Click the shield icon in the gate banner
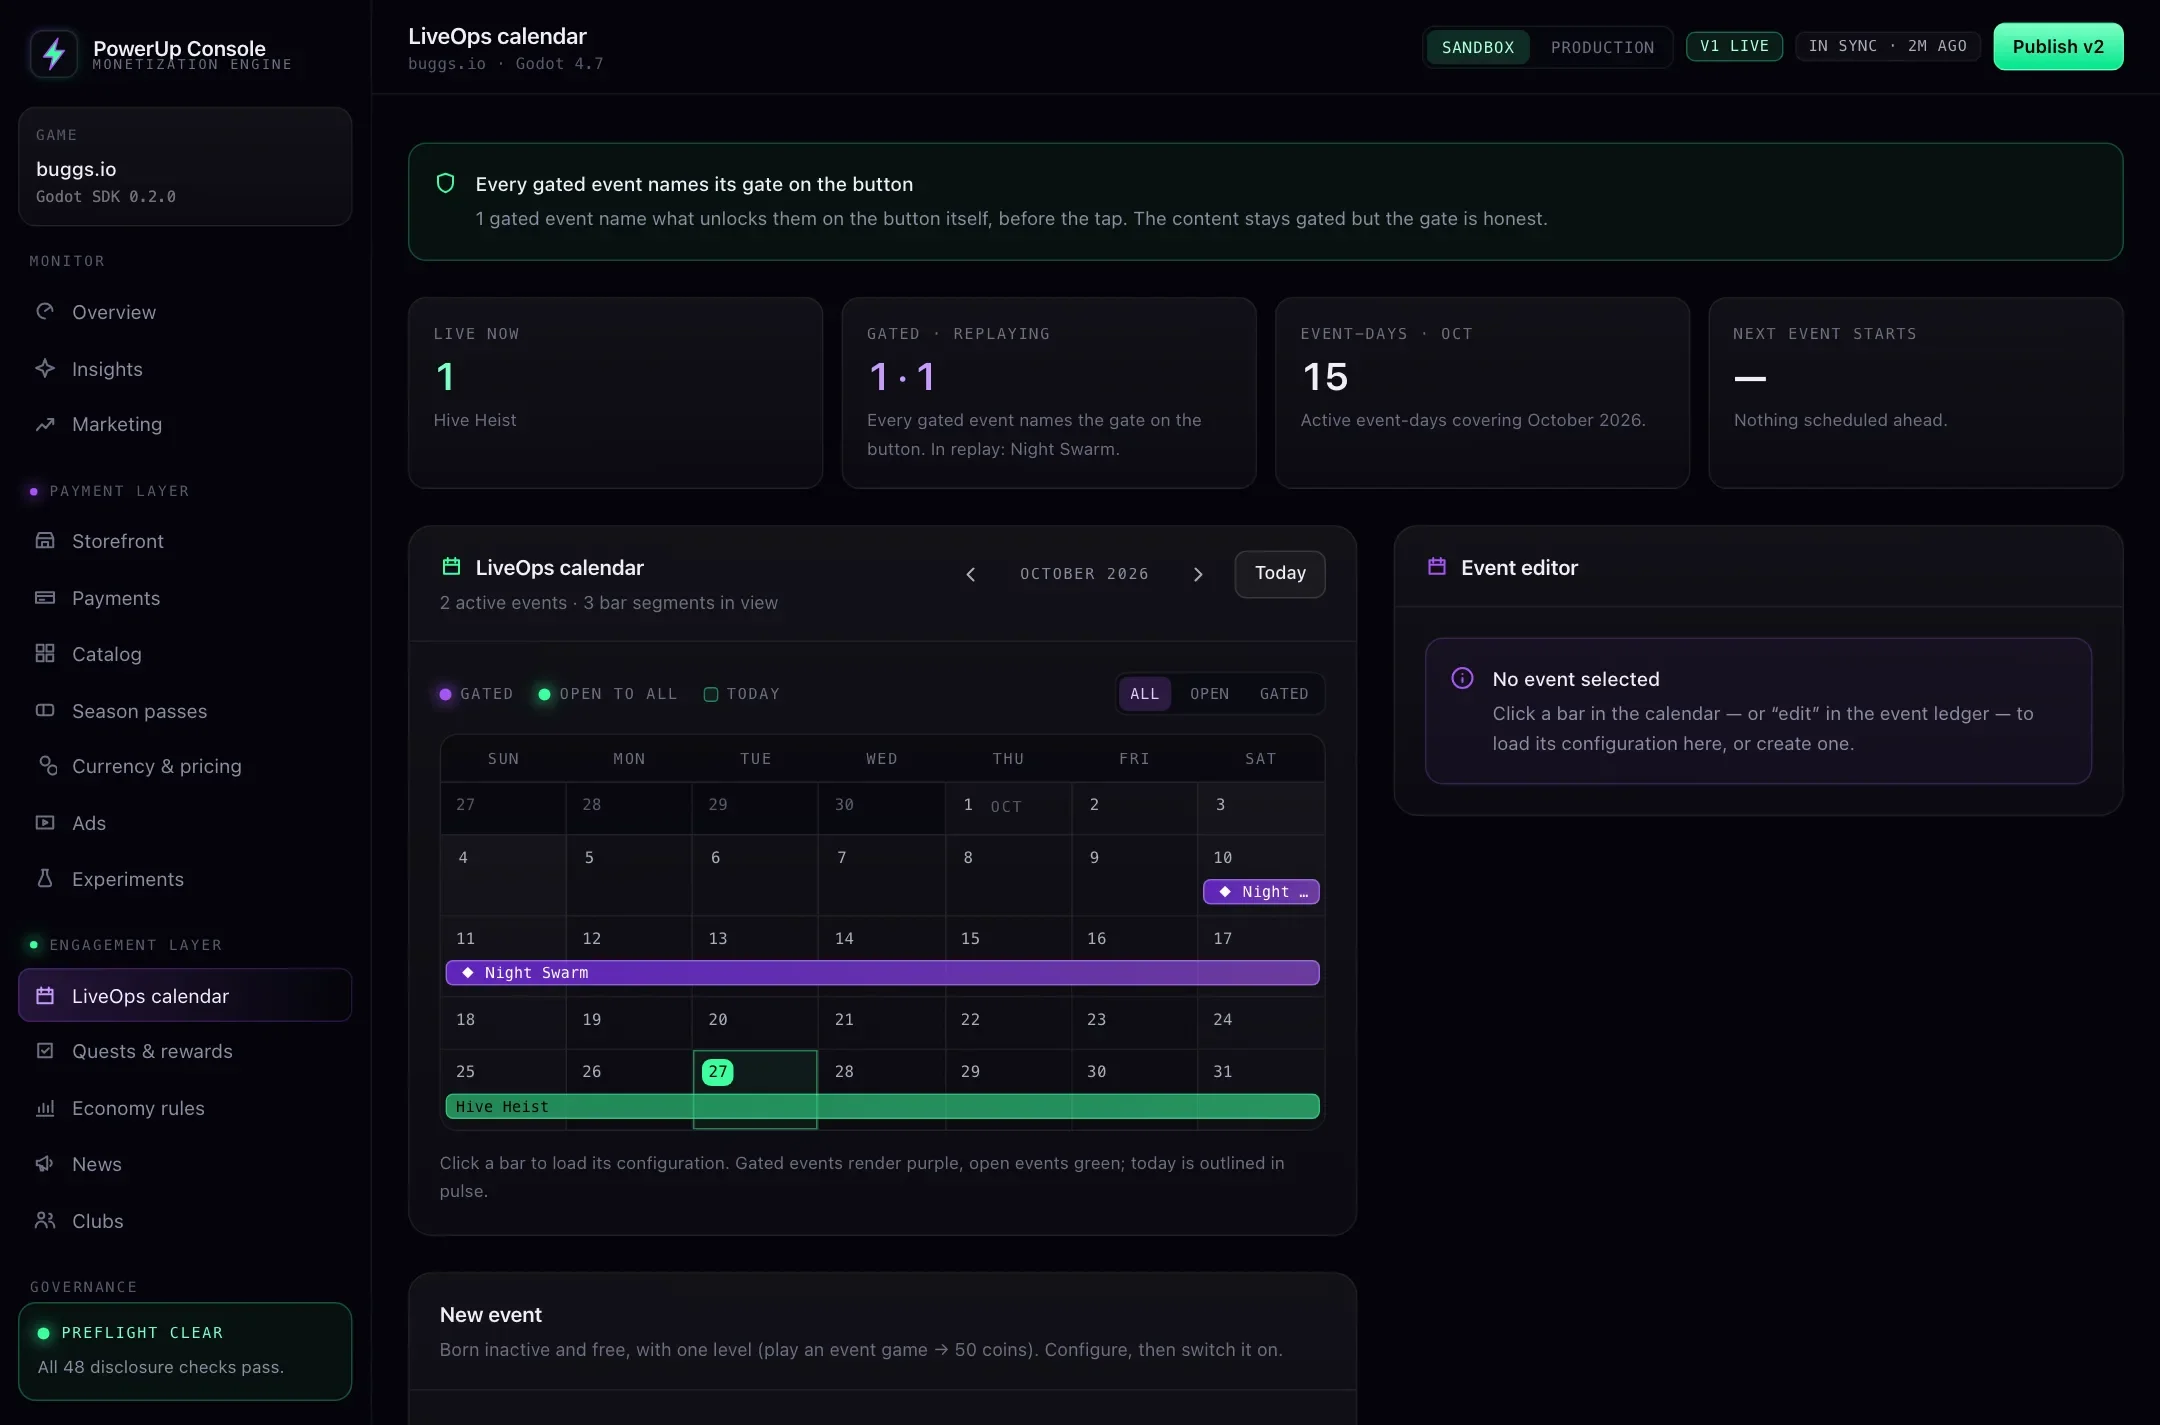This screenshot has width=2160, height=1425. [x=446, y=183]
